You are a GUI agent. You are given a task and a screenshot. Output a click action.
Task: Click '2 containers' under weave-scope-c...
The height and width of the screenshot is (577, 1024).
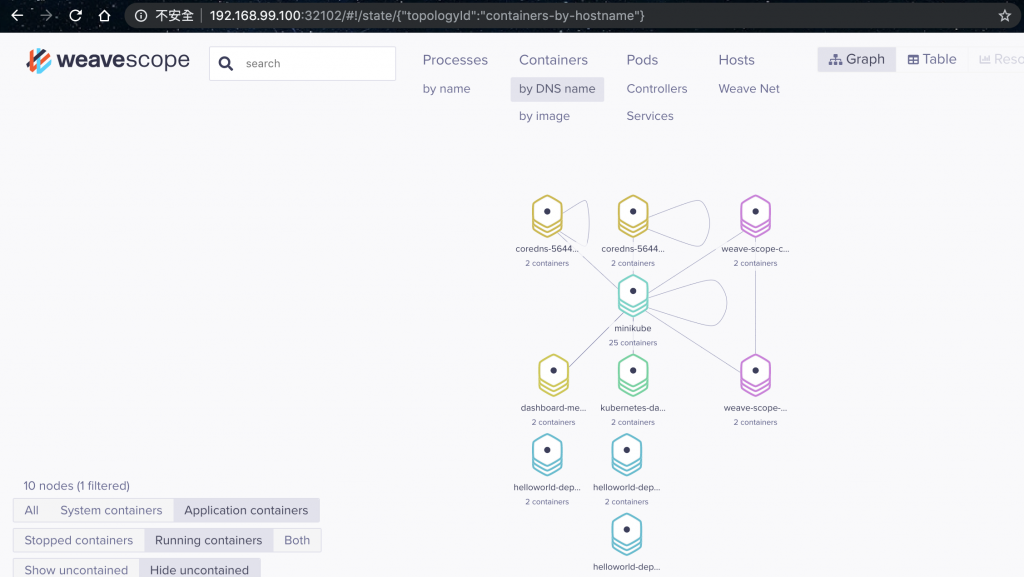tap(756, 263)
